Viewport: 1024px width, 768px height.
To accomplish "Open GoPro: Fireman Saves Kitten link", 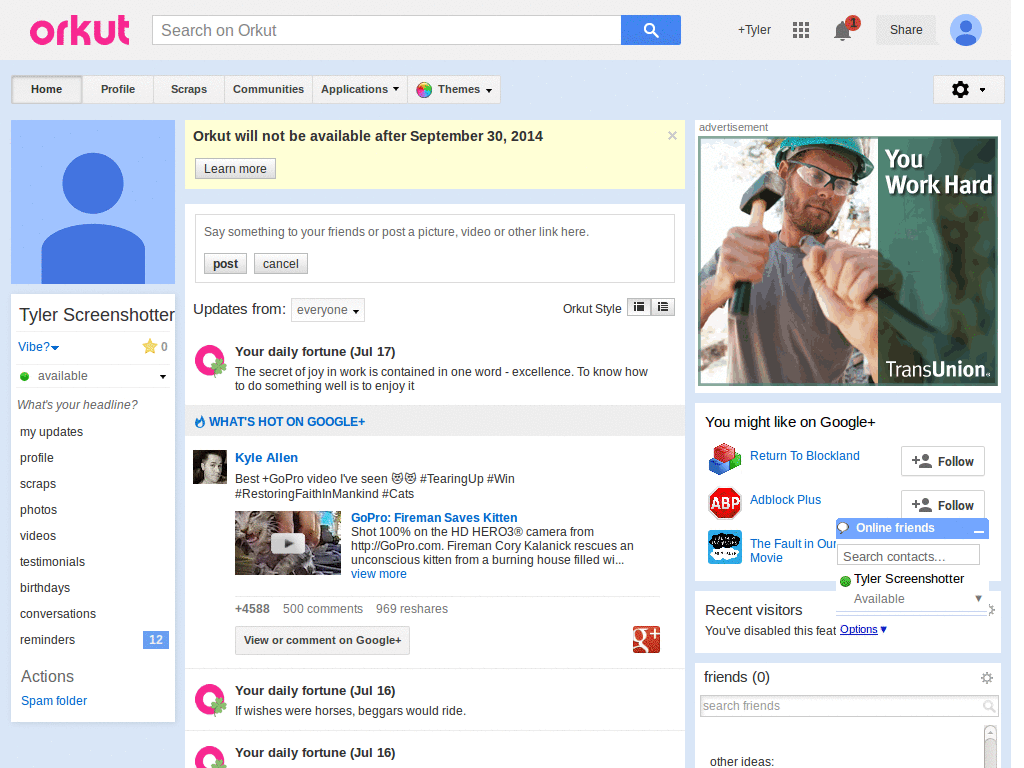I will click(x=434, y=518).
